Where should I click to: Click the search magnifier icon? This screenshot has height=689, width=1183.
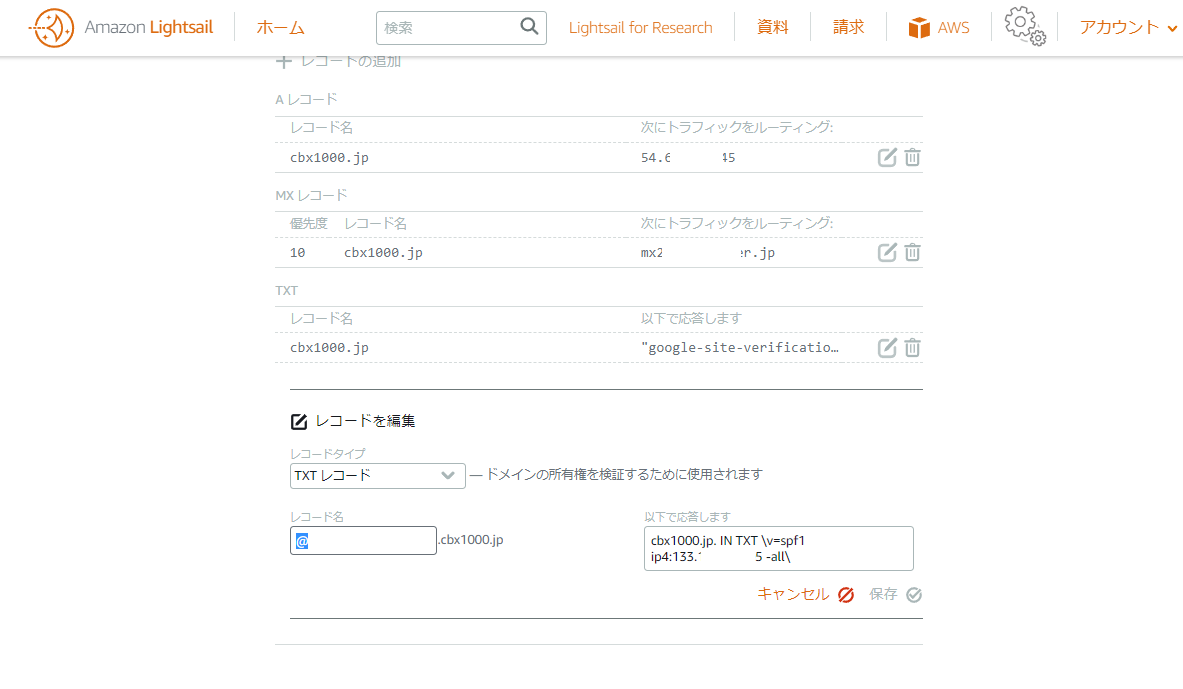(530, 27)
